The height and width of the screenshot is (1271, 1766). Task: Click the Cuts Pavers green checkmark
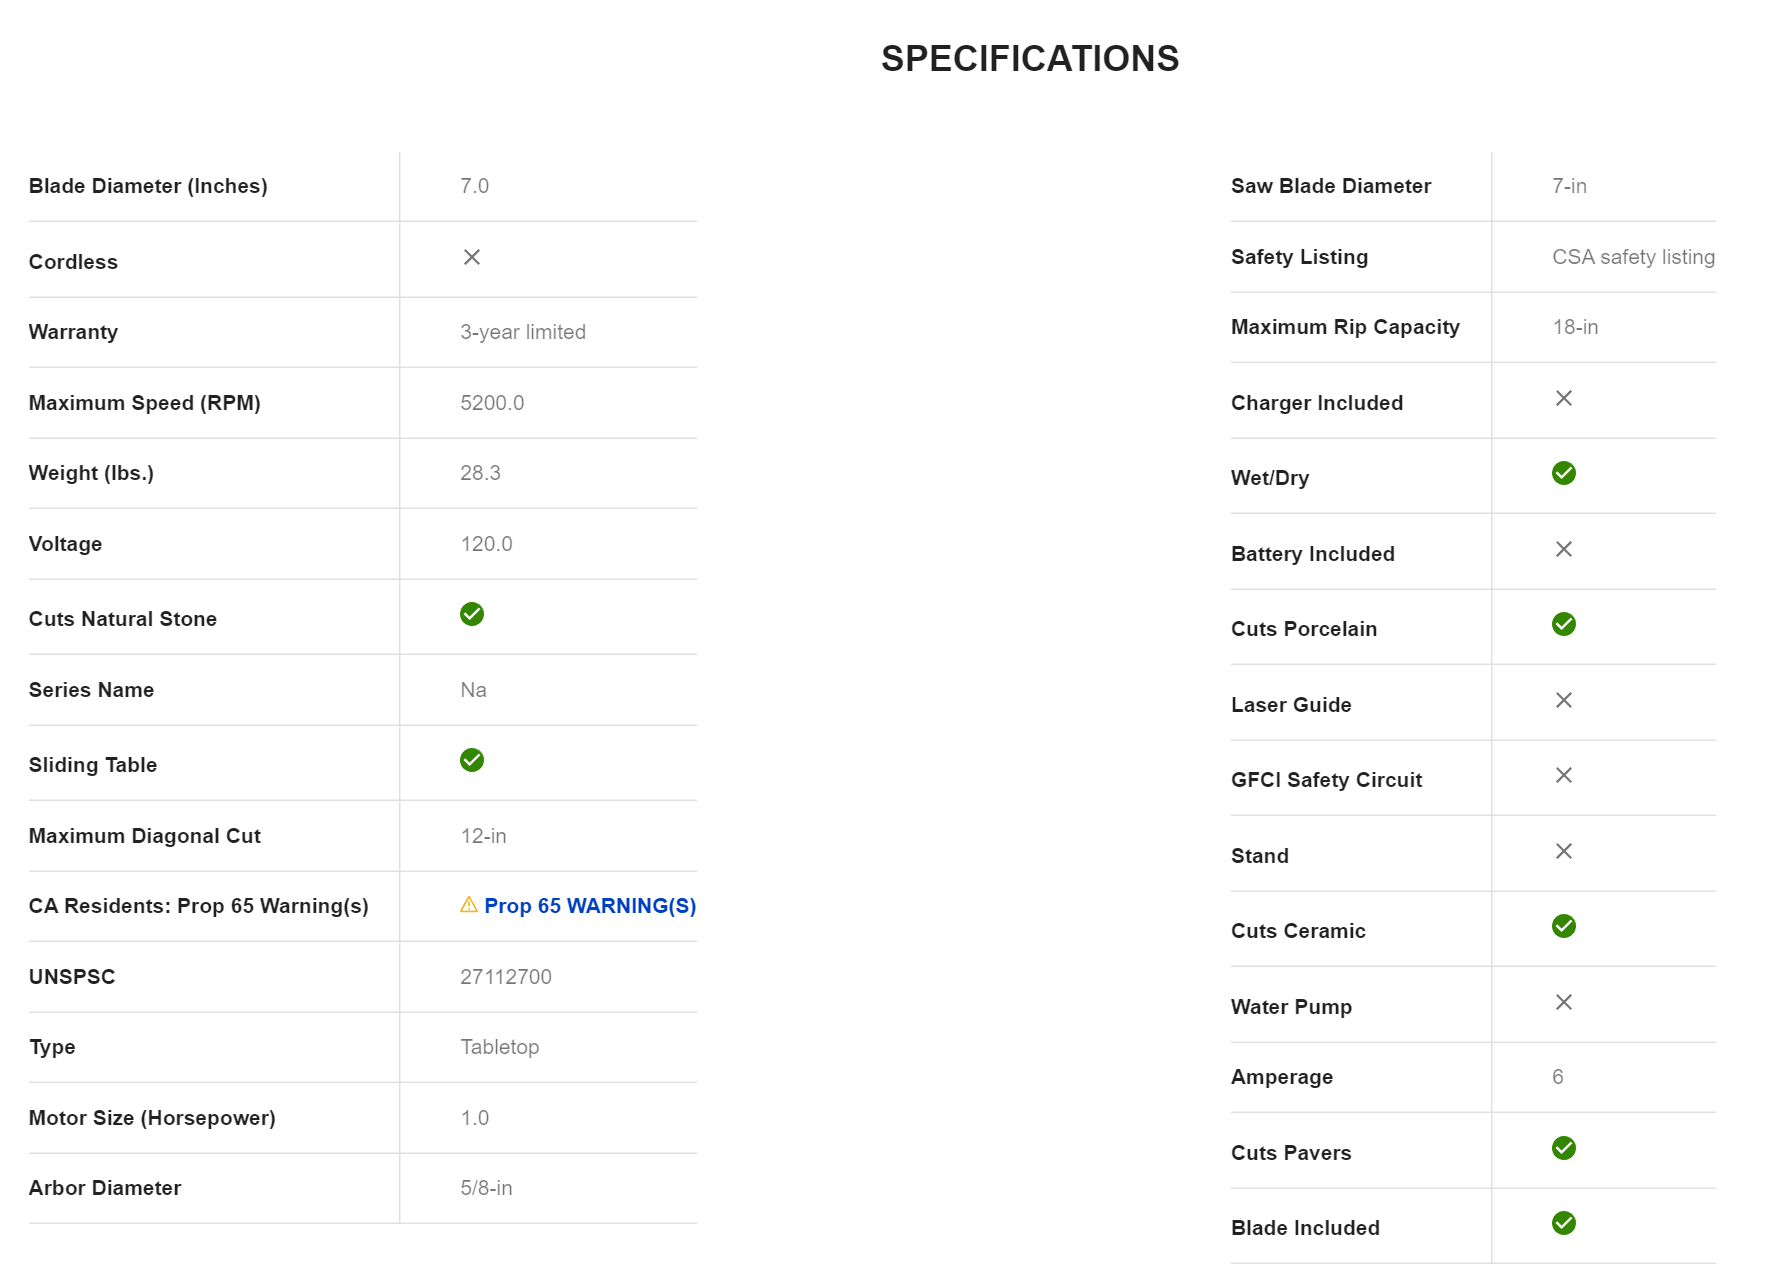1564,1148
